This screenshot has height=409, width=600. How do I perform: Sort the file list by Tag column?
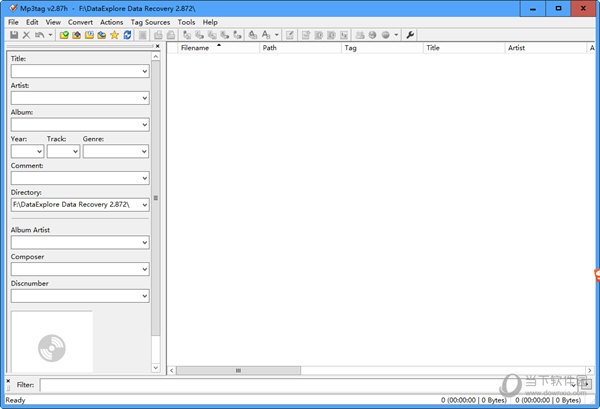382,48
